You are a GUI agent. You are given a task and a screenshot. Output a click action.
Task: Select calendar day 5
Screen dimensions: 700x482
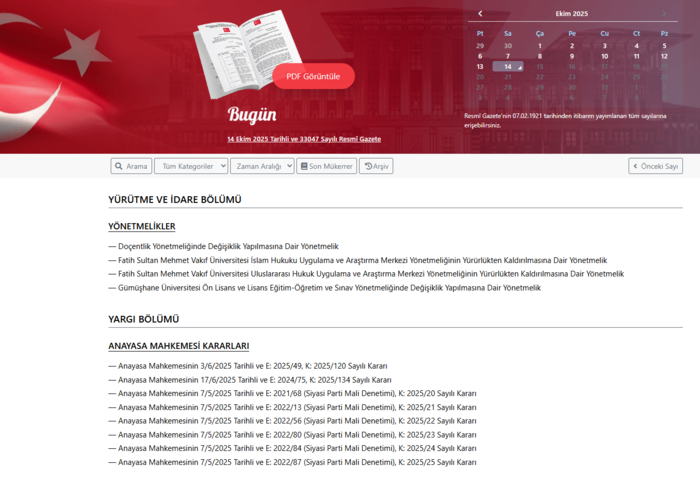(x=664, y=46)
